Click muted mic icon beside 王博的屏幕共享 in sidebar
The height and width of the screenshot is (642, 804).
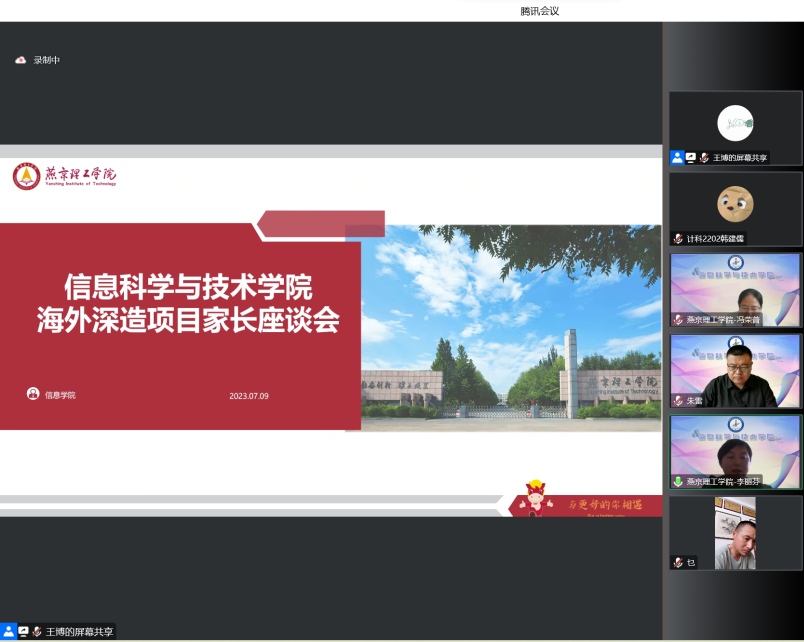pyautogui.click(x=704, y=158)
